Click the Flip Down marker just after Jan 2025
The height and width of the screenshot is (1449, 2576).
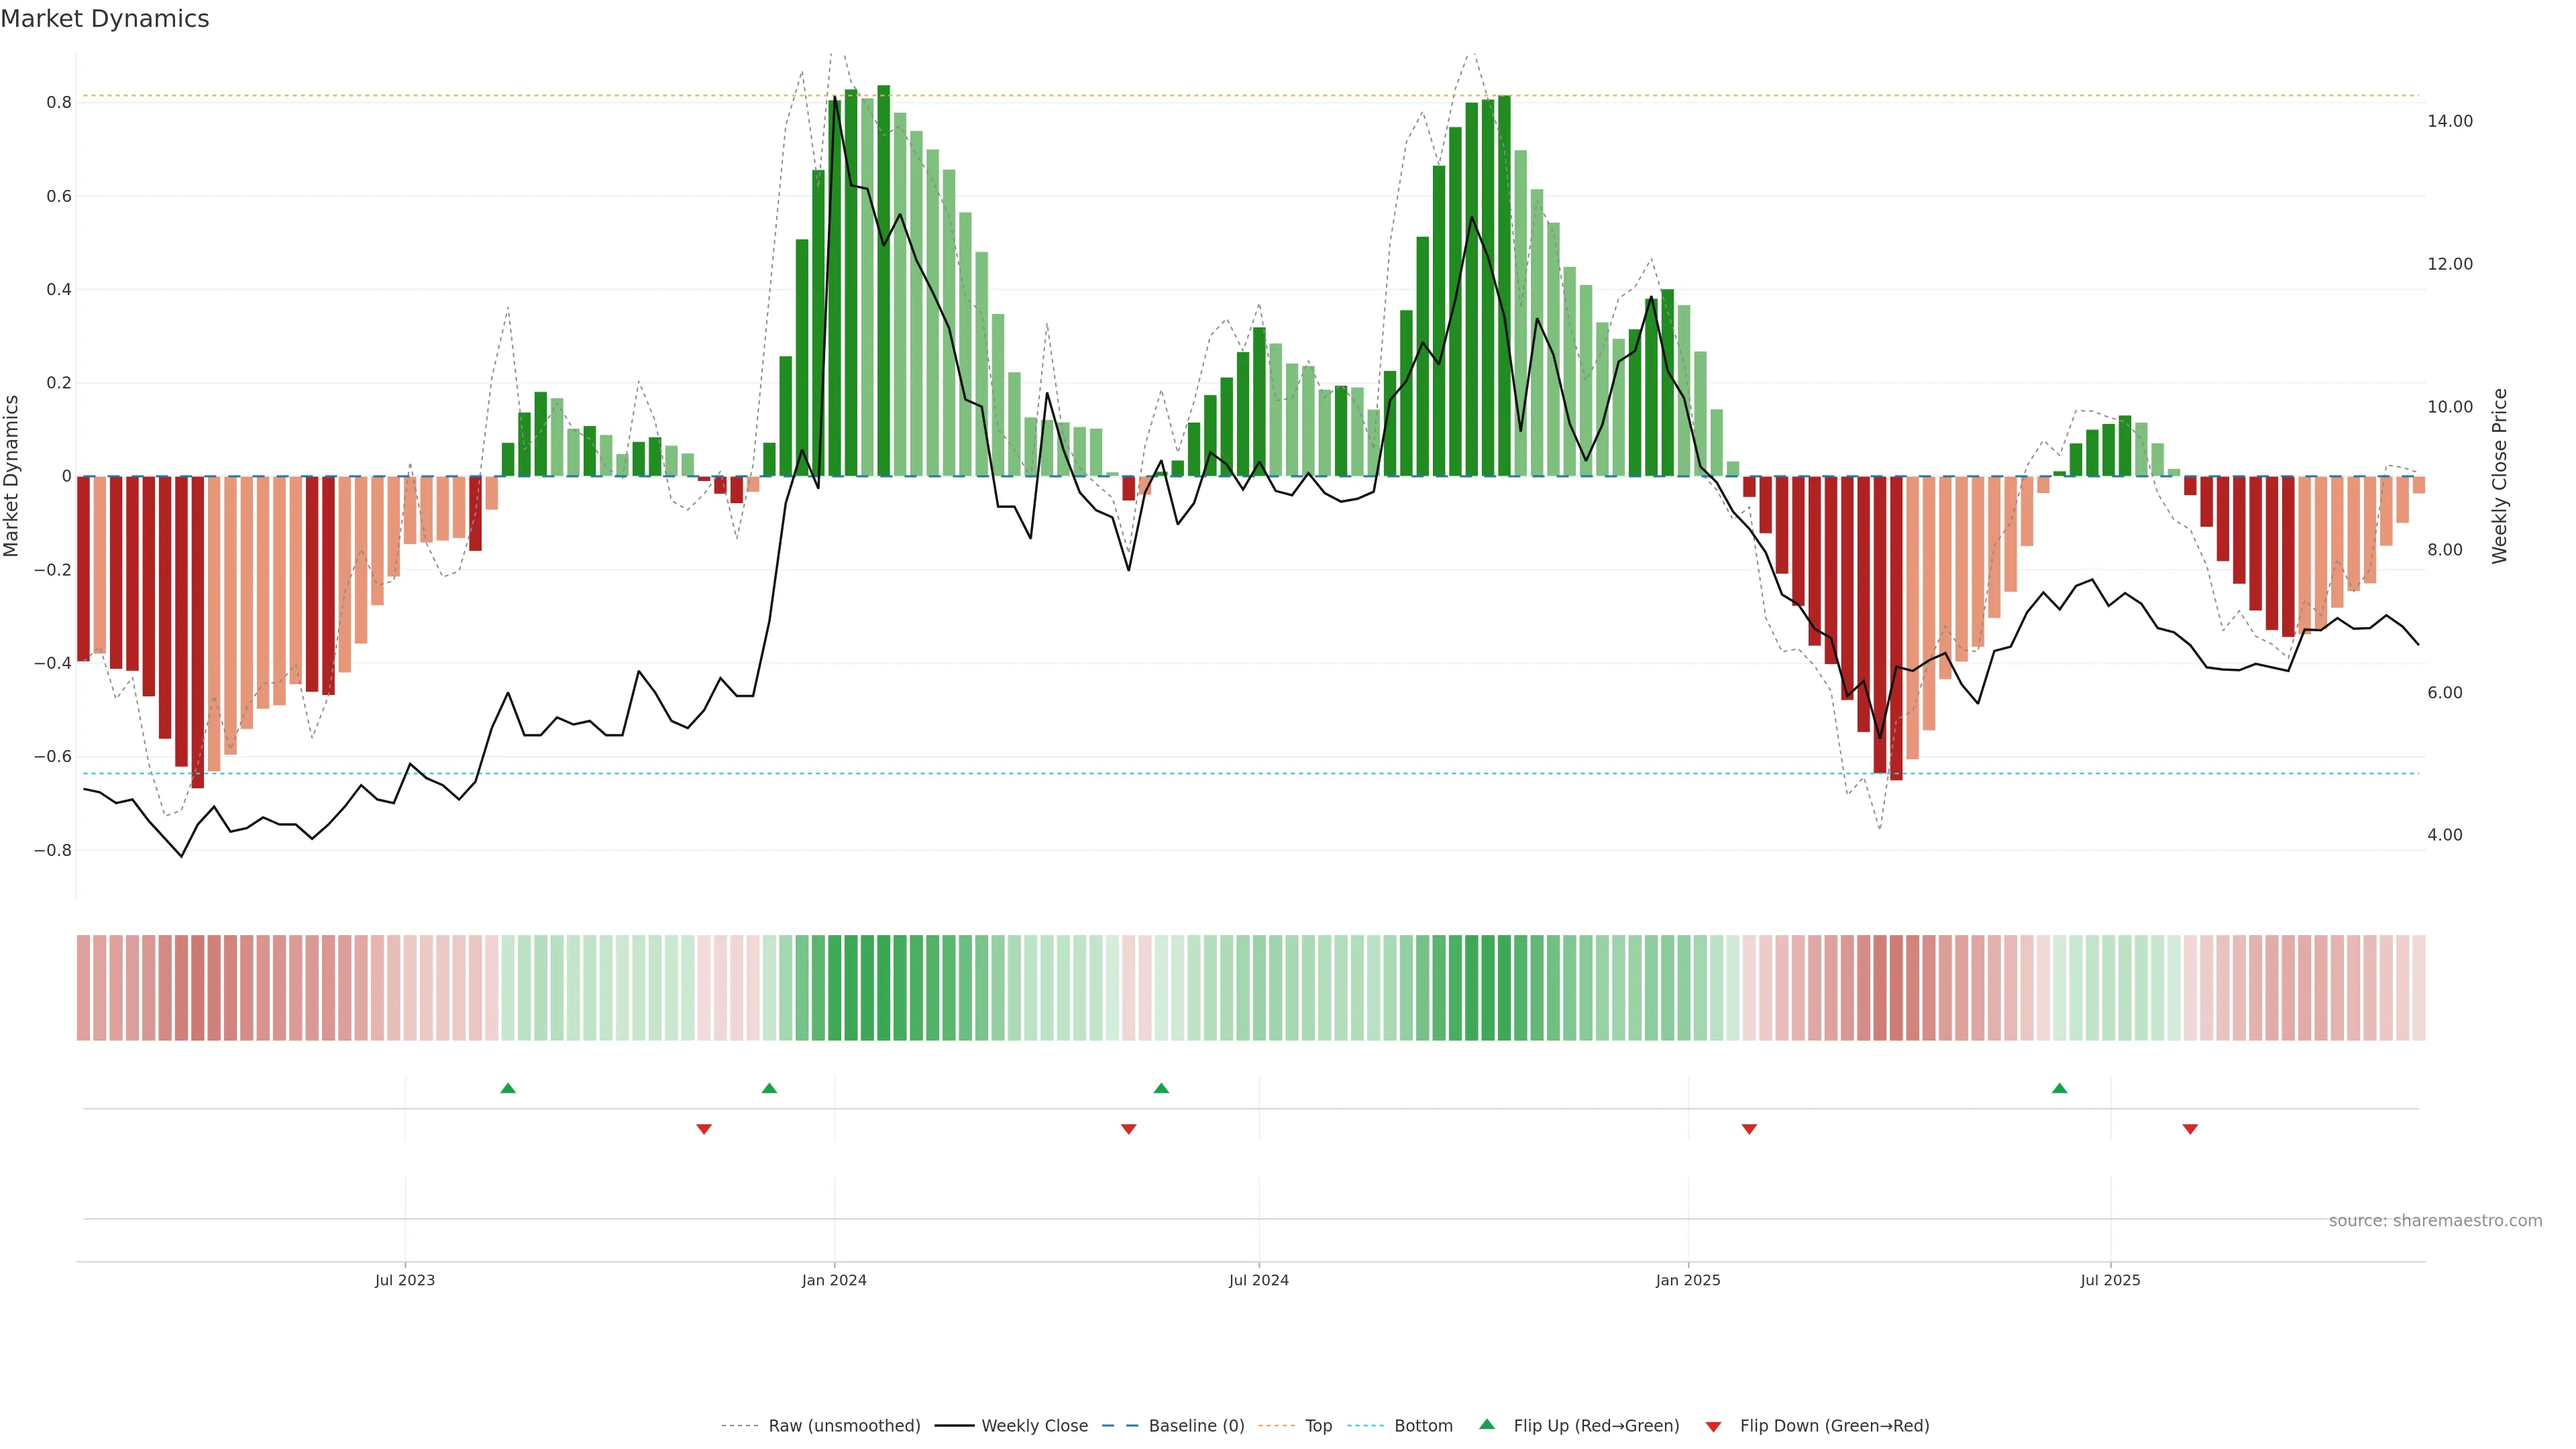tap(1749, 1129)
